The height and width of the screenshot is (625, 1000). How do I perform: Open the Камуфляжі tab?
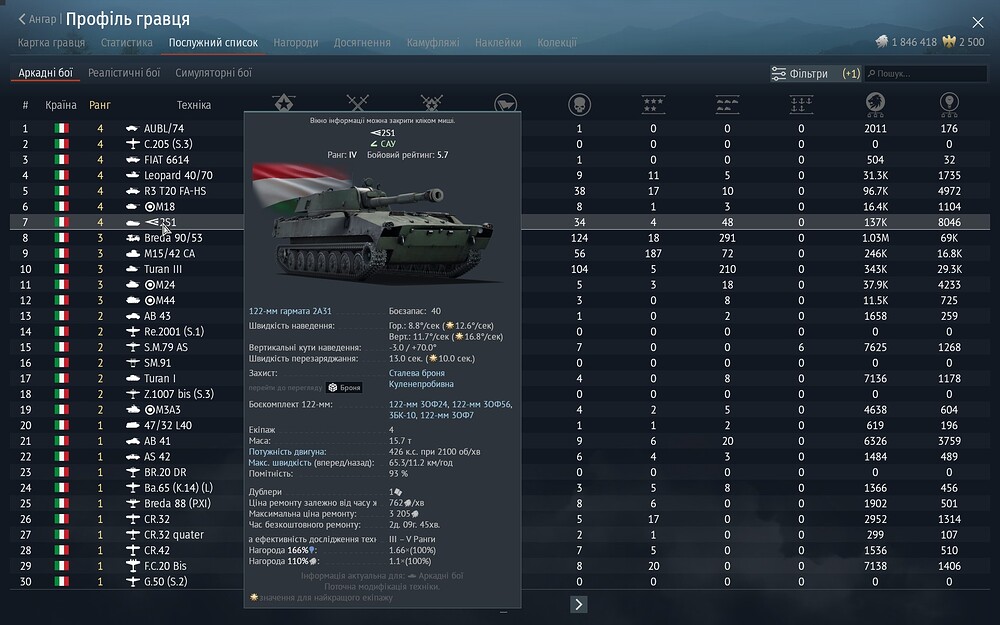coord(433,43)
